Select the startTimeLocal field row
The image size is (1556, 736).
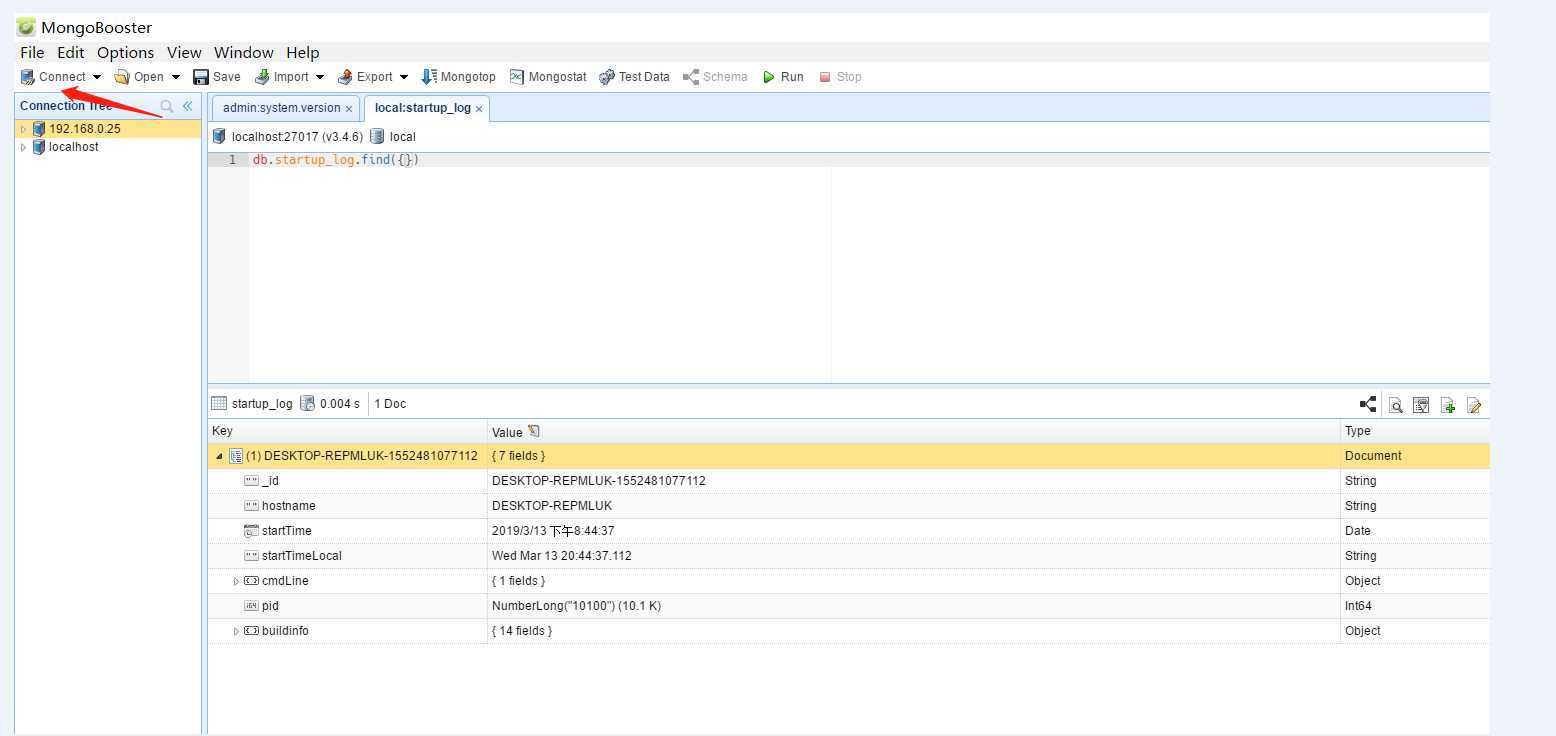tap(849, 556)
